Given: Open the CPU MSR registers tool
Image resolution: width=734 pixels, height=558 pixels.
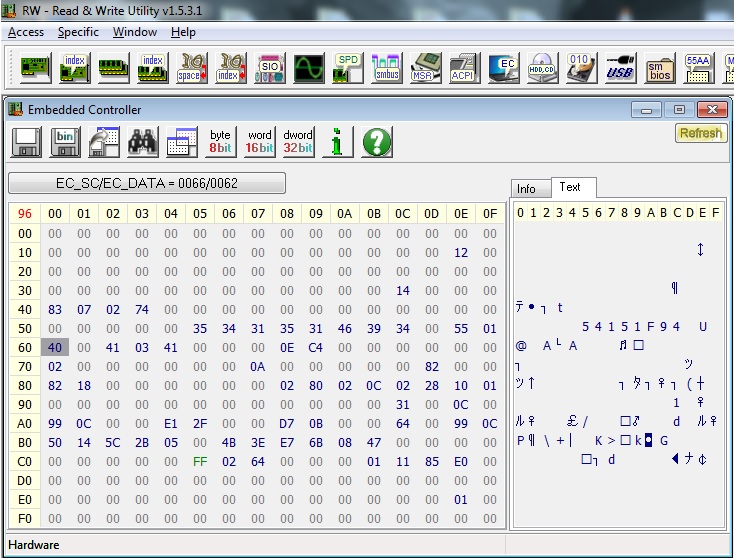Looking at the screenshot, I should point(426,68).
